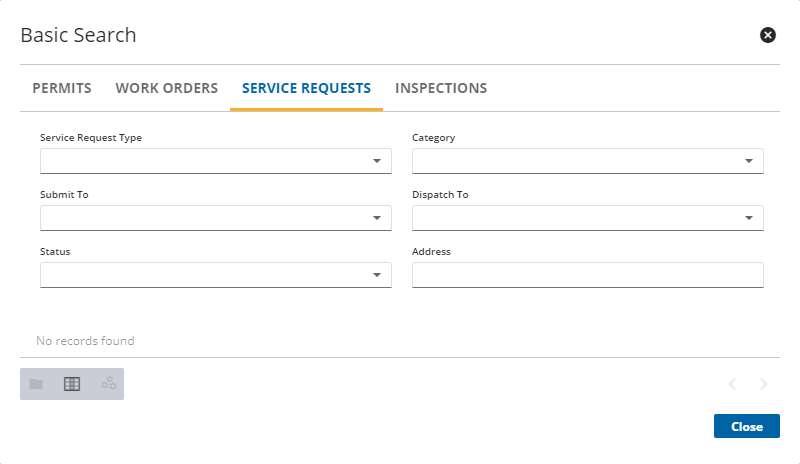Click the table grid view icon

72,384
